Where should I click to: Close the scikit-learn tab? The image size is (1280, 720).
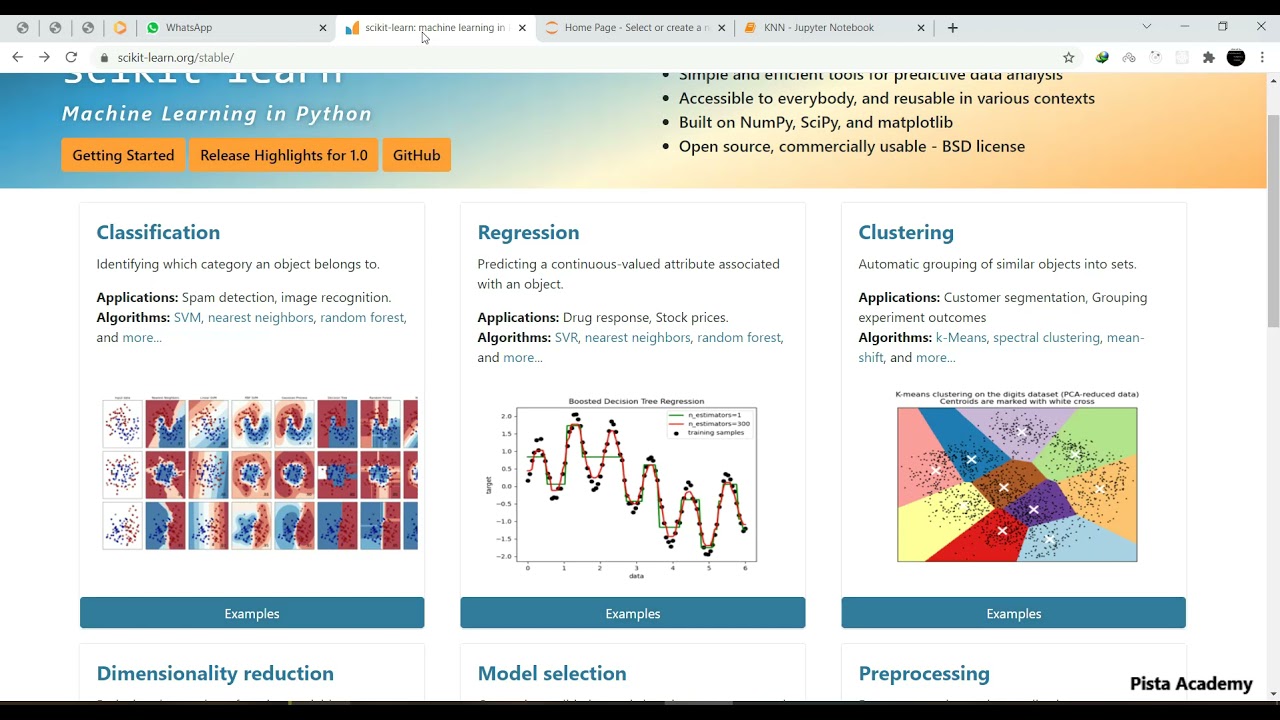click(x=522, y=28)
